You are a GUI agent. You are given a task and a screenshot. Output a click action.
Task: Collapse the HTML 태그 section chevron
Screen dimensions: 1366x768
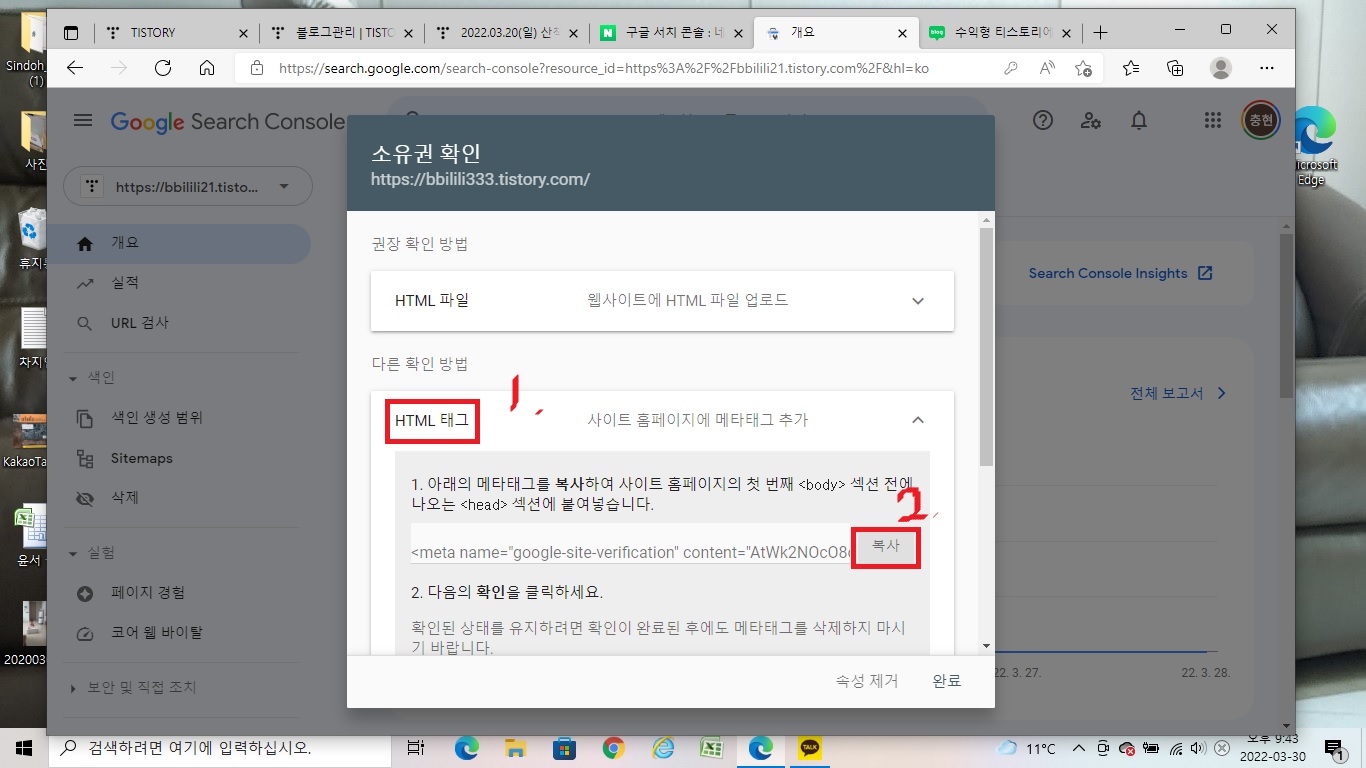click(918, 420)
